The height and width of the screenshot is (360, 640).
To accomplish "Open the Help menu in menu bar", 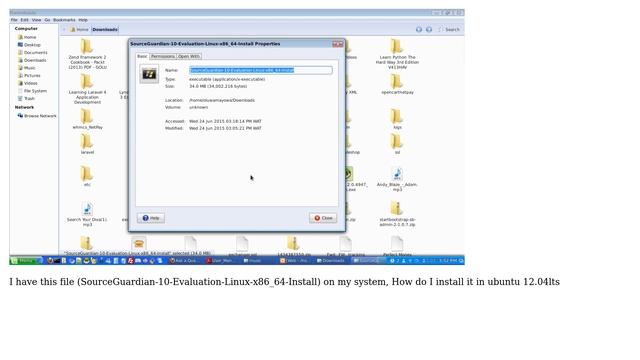I will pos(83,20).
